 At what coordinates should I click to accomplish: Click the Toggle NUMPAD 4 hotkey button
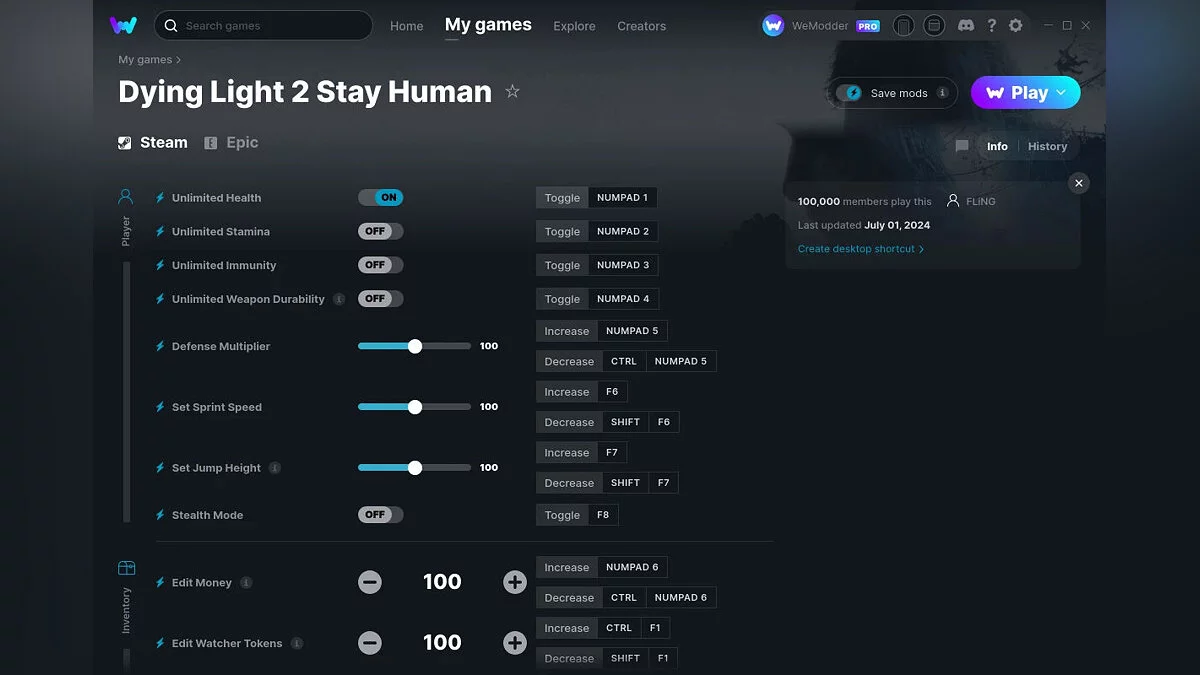[x=597, y=299]
